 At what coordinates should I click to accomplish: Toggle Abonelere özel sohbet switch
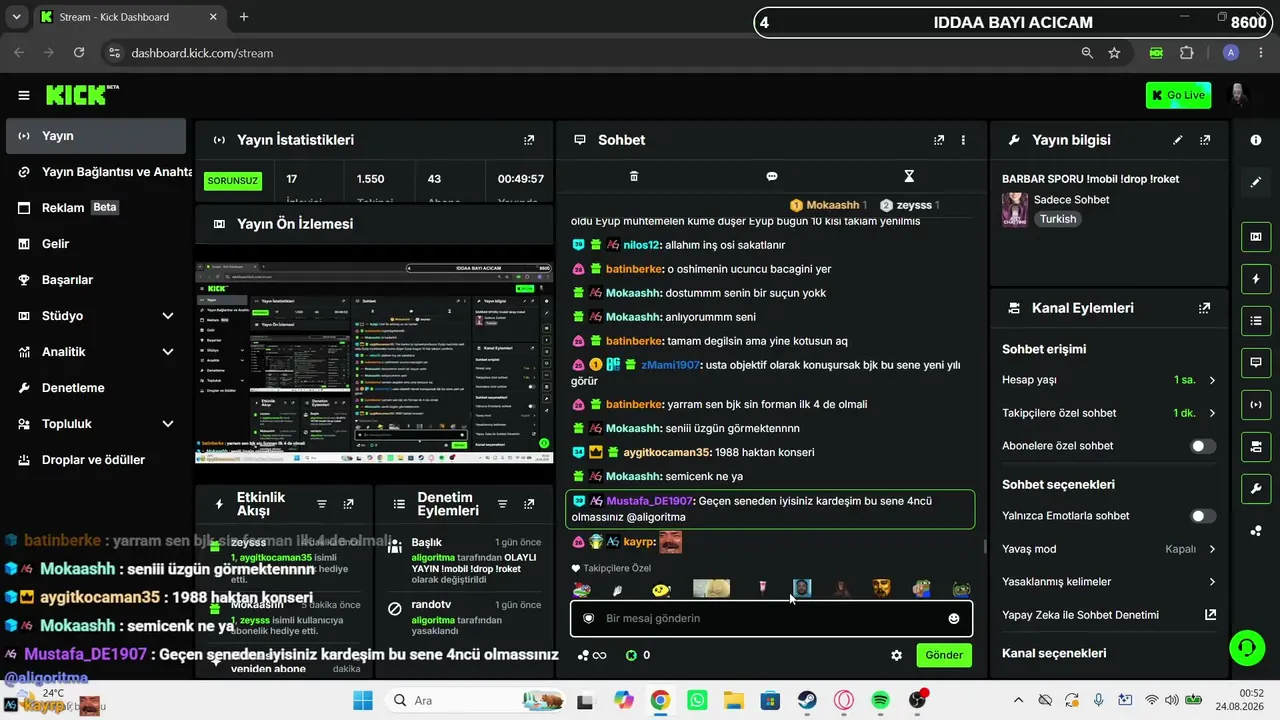click(1204, 446)
